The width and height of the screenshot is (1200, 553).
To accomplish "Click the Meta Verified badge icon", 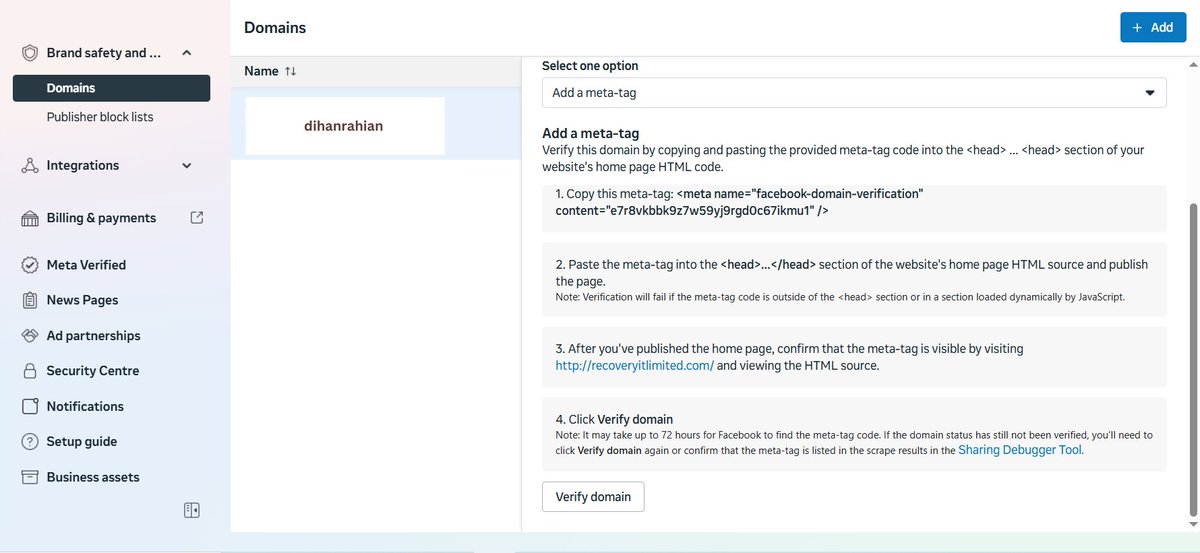I will coord(29,265).
